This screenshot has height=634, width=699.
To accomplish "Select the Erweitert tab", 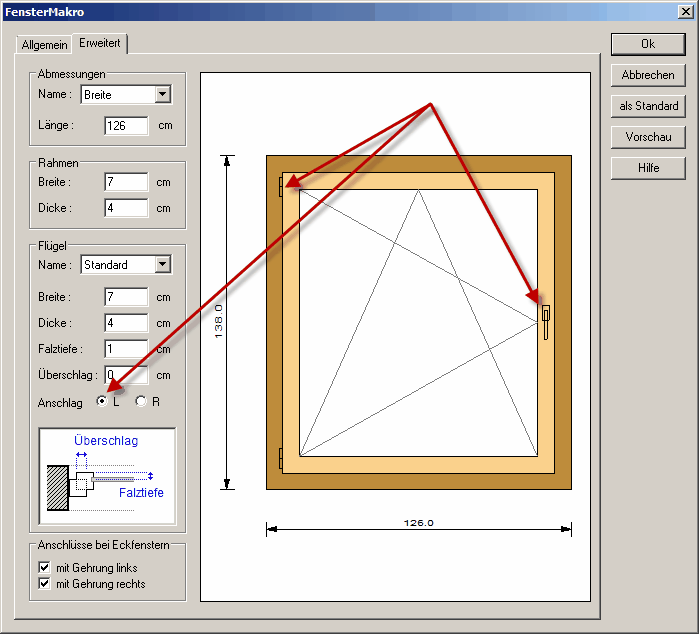I will coord(100,44).
